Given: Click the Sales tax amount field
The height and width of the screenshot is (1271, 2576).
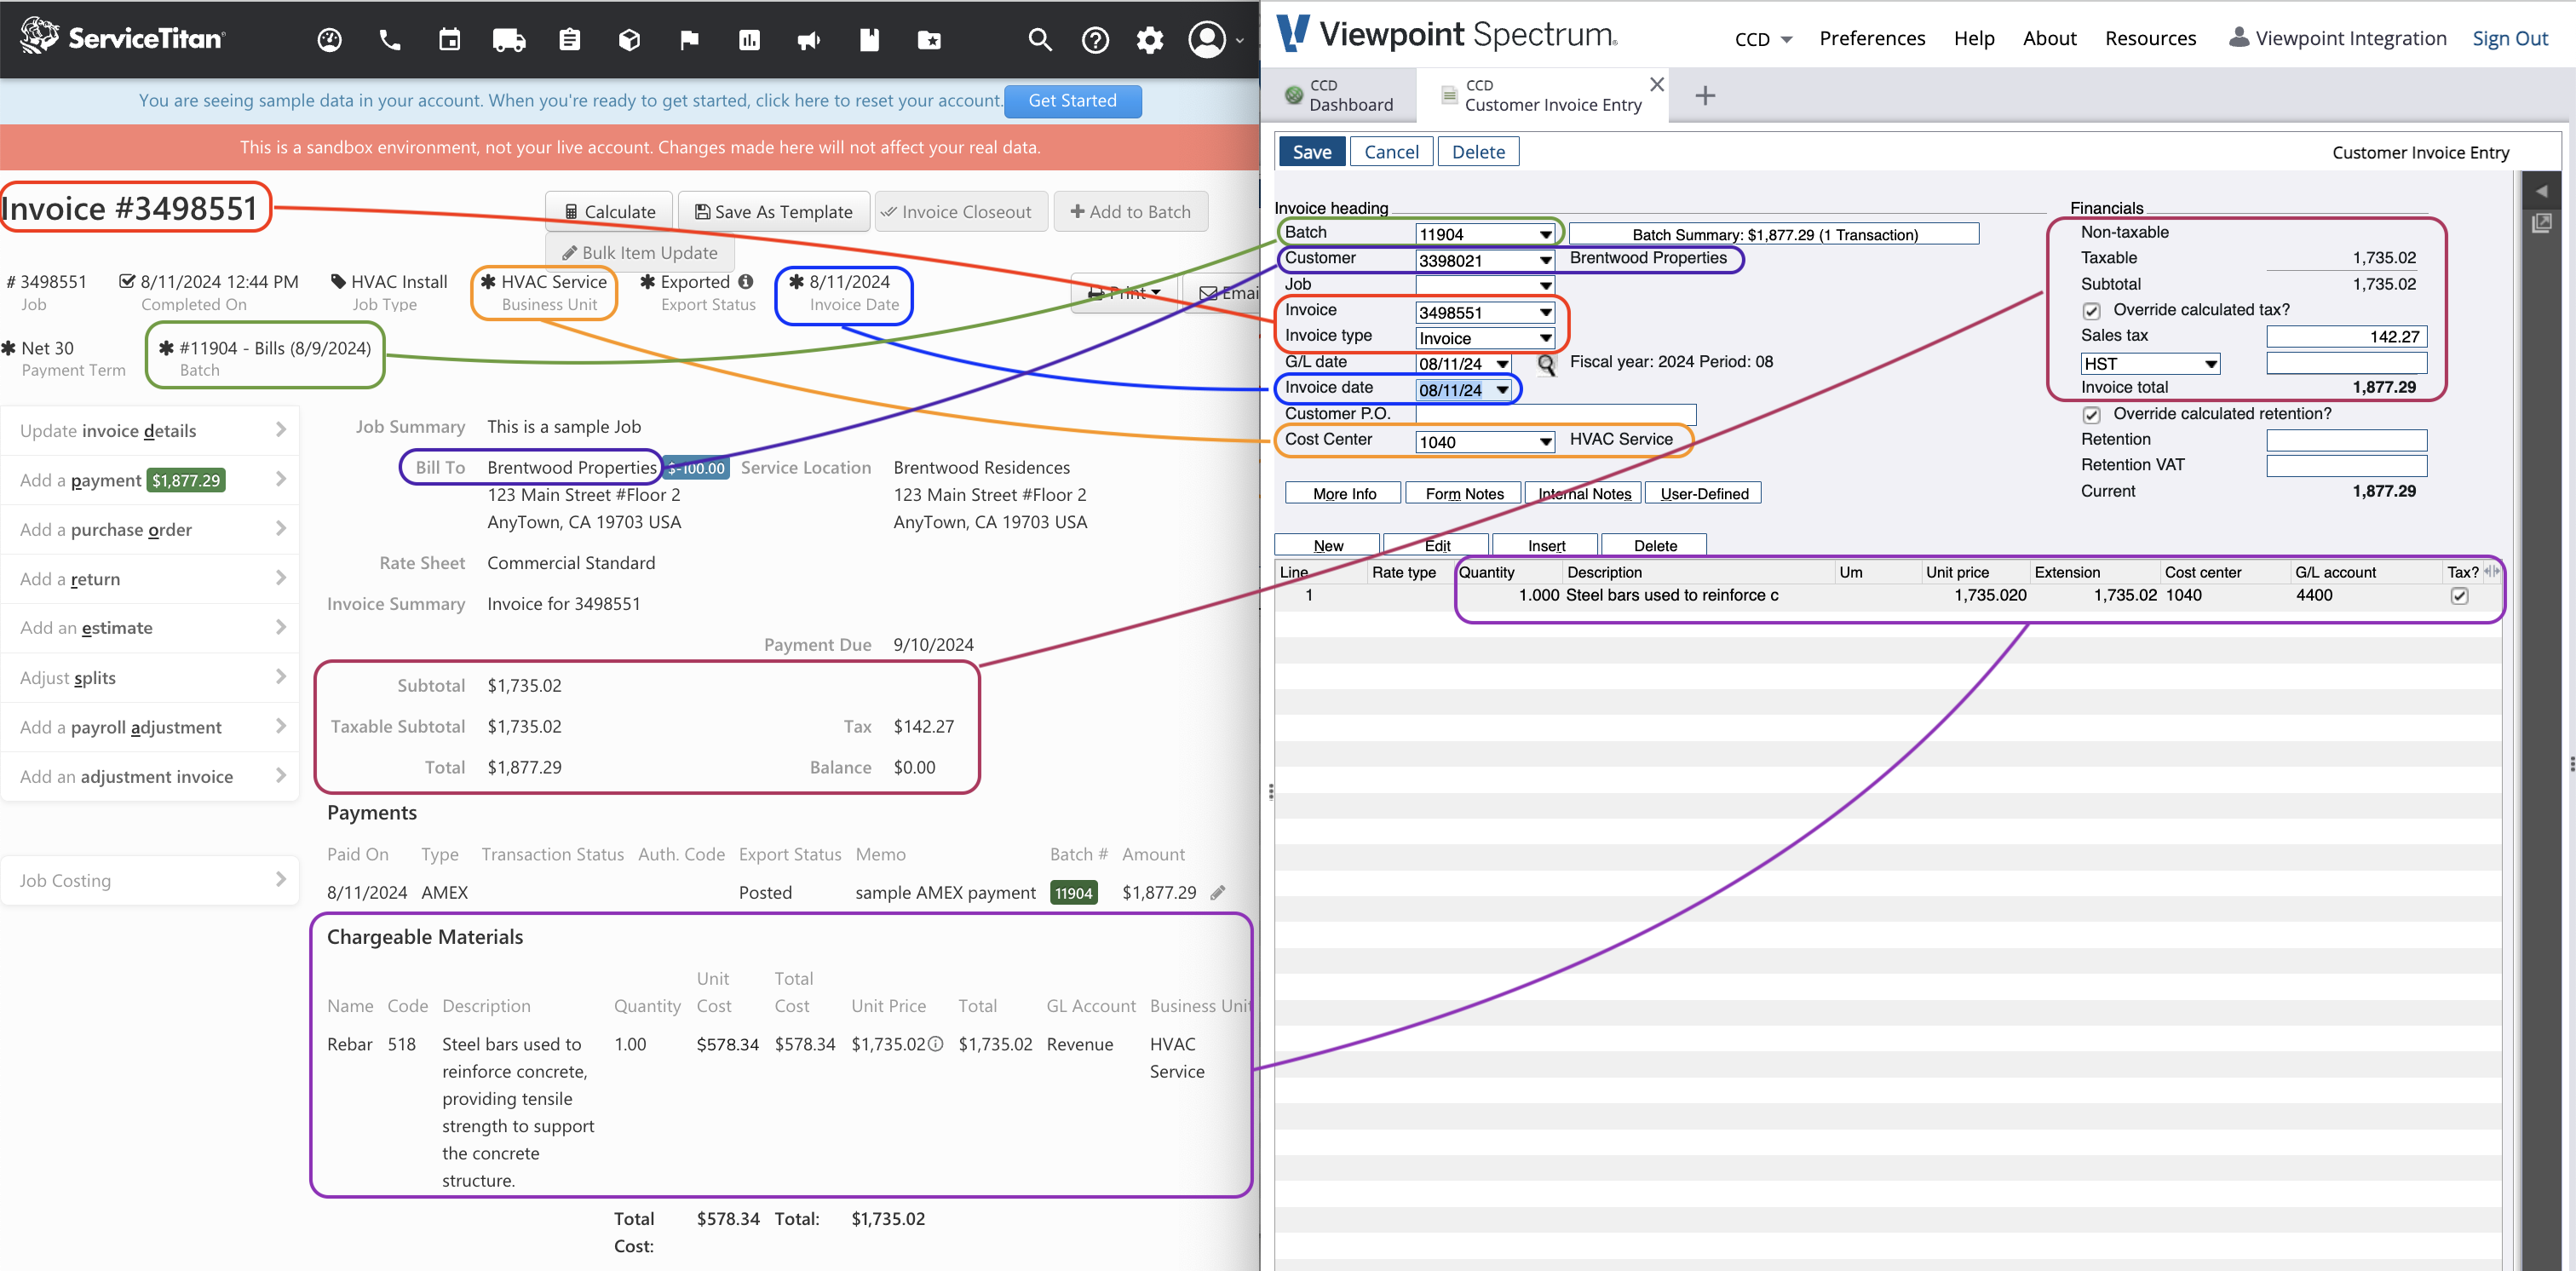Looking at the screenshot, I should click(2346, 337).
